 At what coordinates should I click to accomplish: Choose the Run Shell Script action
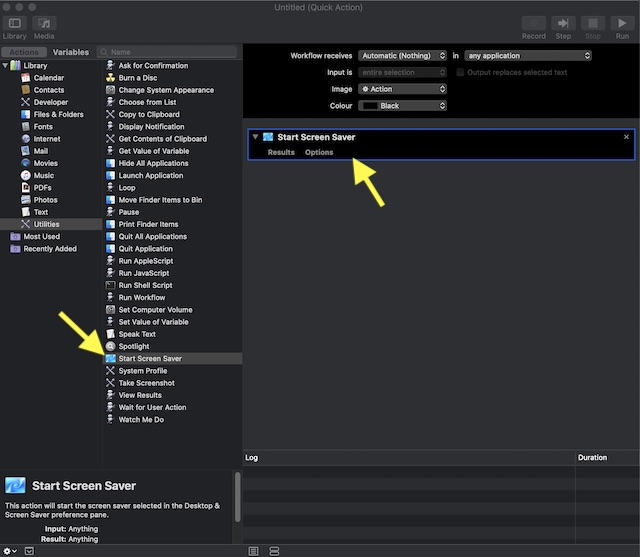tap(145, 285)
